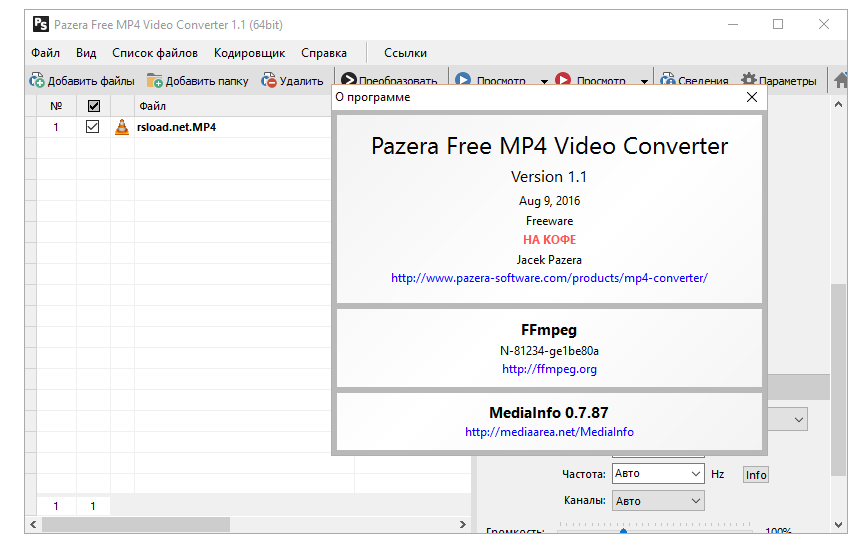
Task: Click the right panel vertical scrollbar thumb
Action: pyautogui.click(x=839, y=380)
